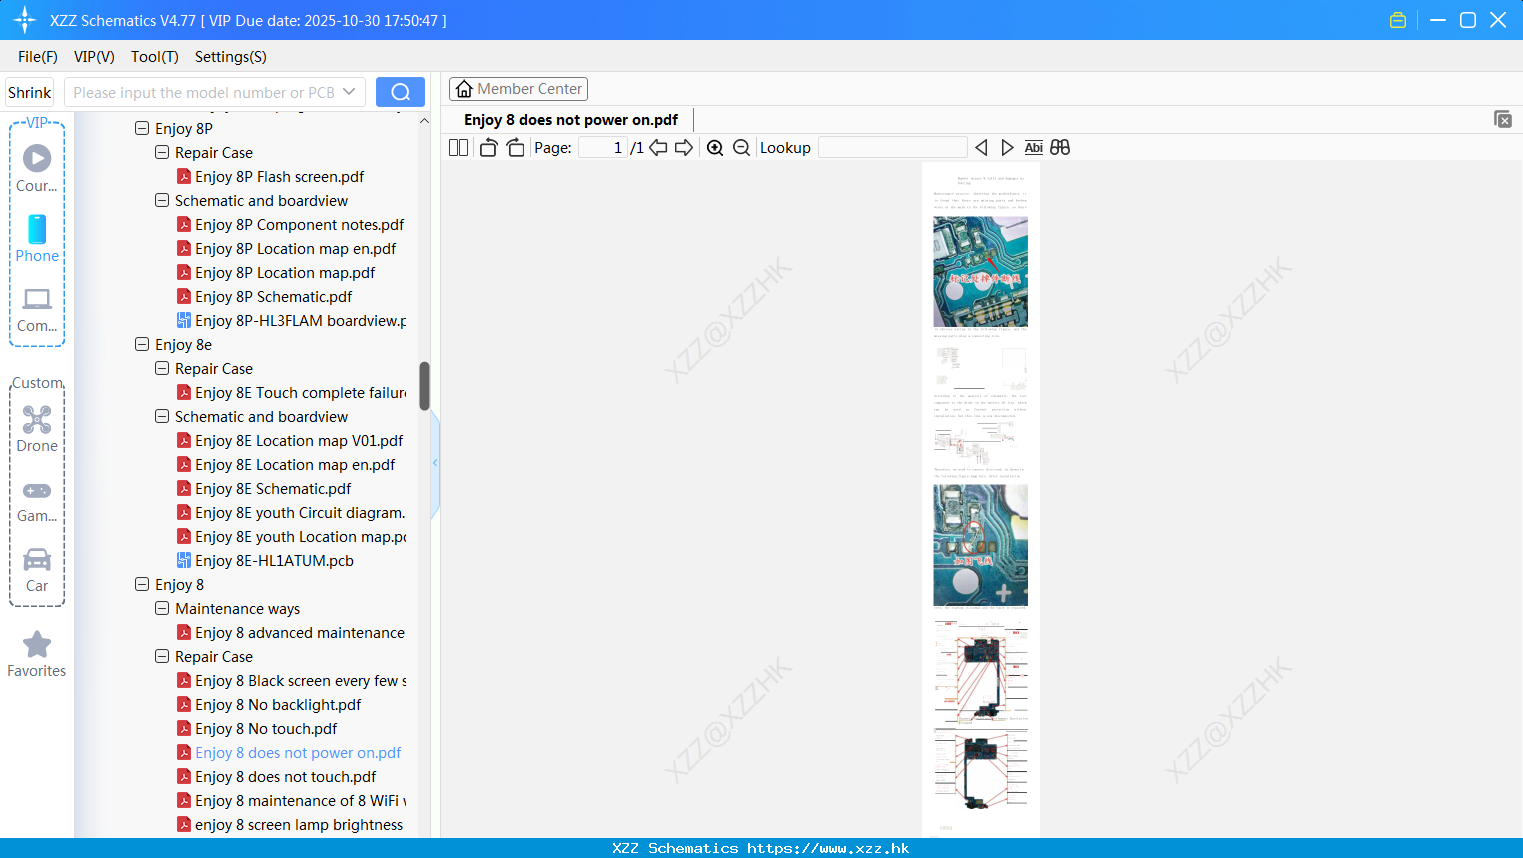Click the scroll-up arrow of file tree

pos(424,120)
